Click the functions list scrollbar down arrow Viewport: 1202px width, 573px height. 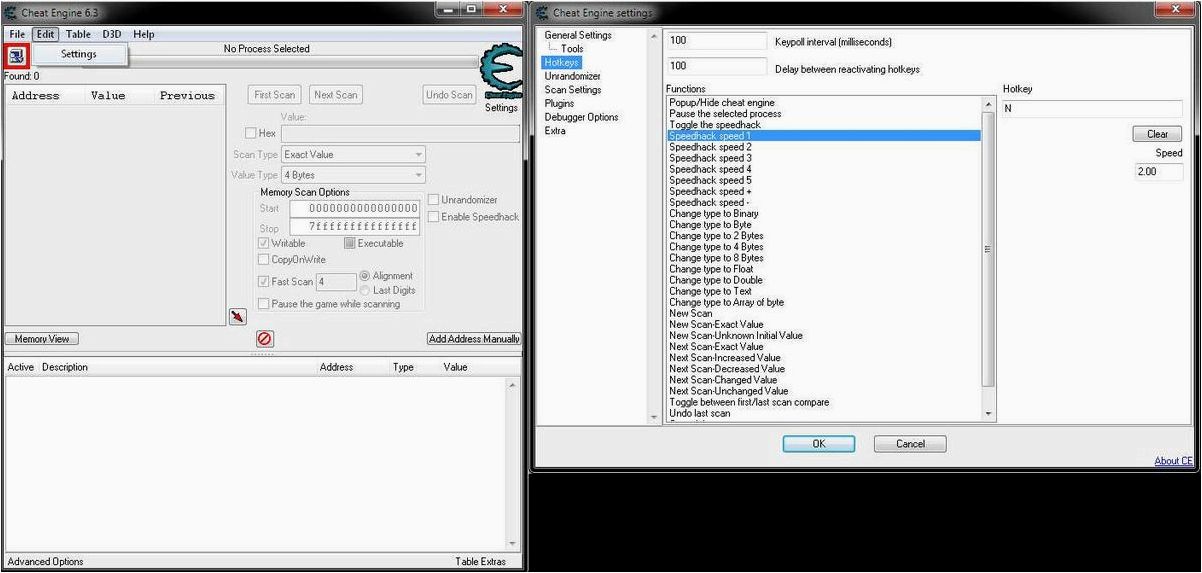point(989,414)
